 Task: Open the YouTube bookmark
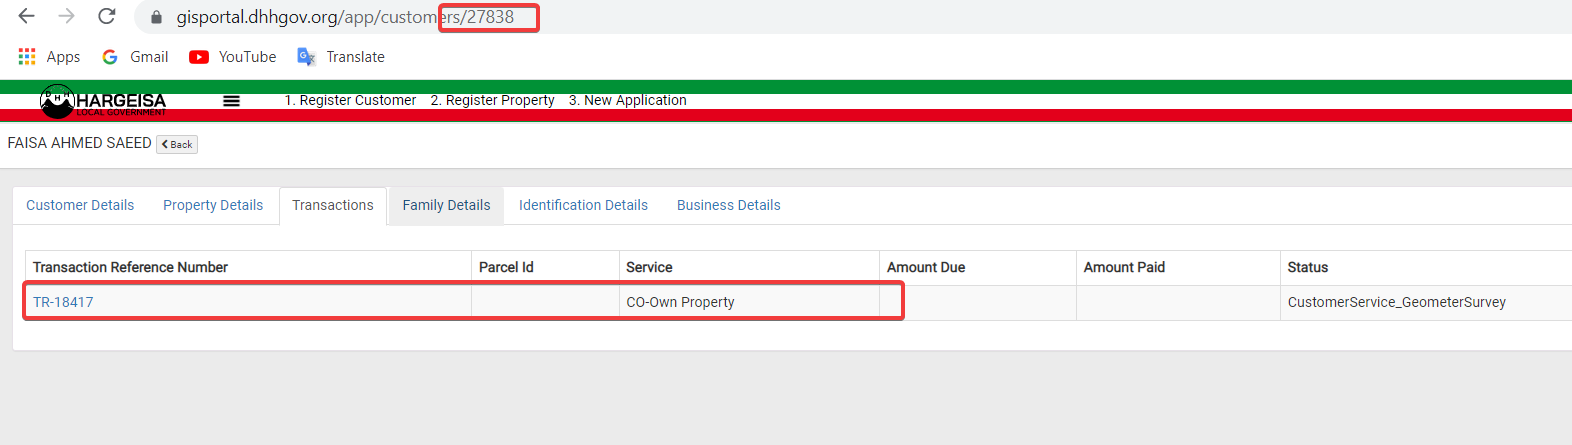point(233,57)
